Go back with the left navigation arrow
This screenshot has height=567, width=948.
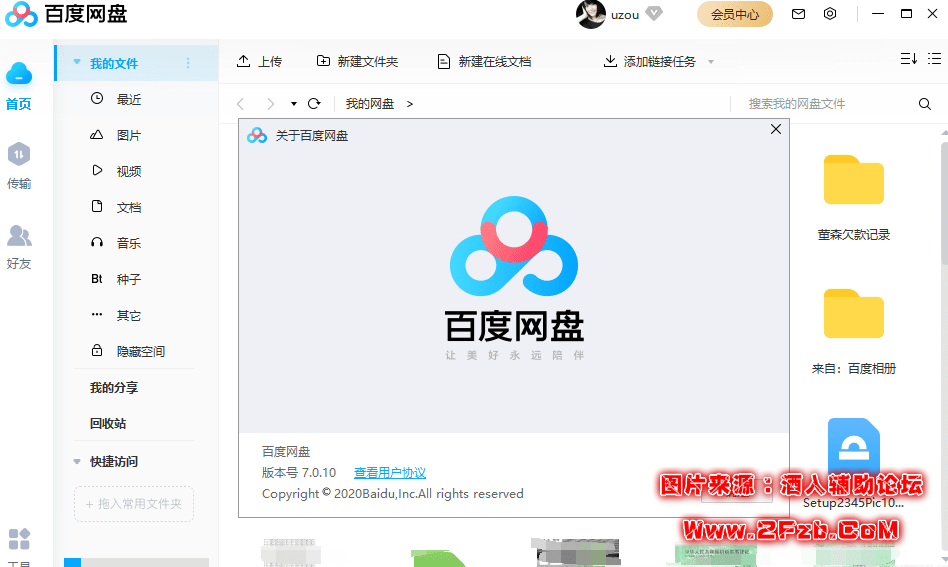(241, 104)
